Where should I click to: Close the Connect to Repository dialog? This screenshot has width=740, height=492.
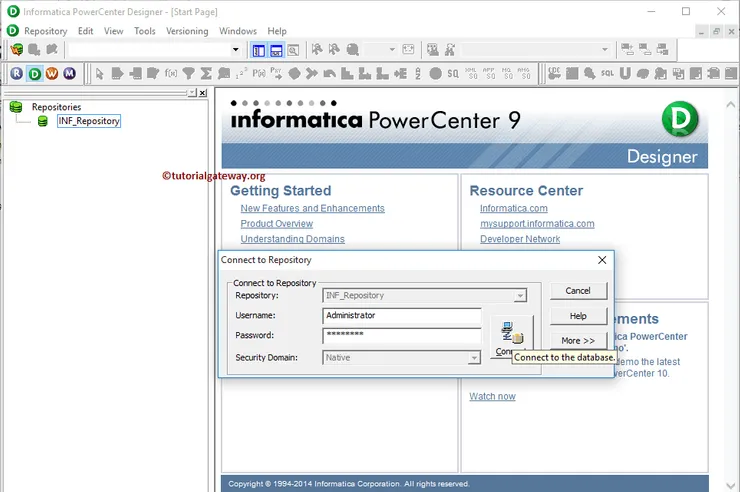click(x=602, y=260)
